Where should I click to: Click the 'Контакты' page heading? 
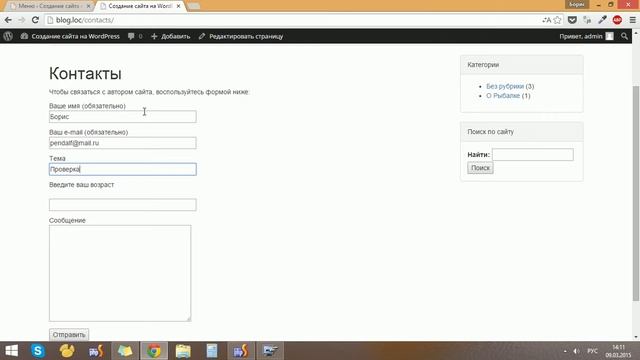point(85,73)
